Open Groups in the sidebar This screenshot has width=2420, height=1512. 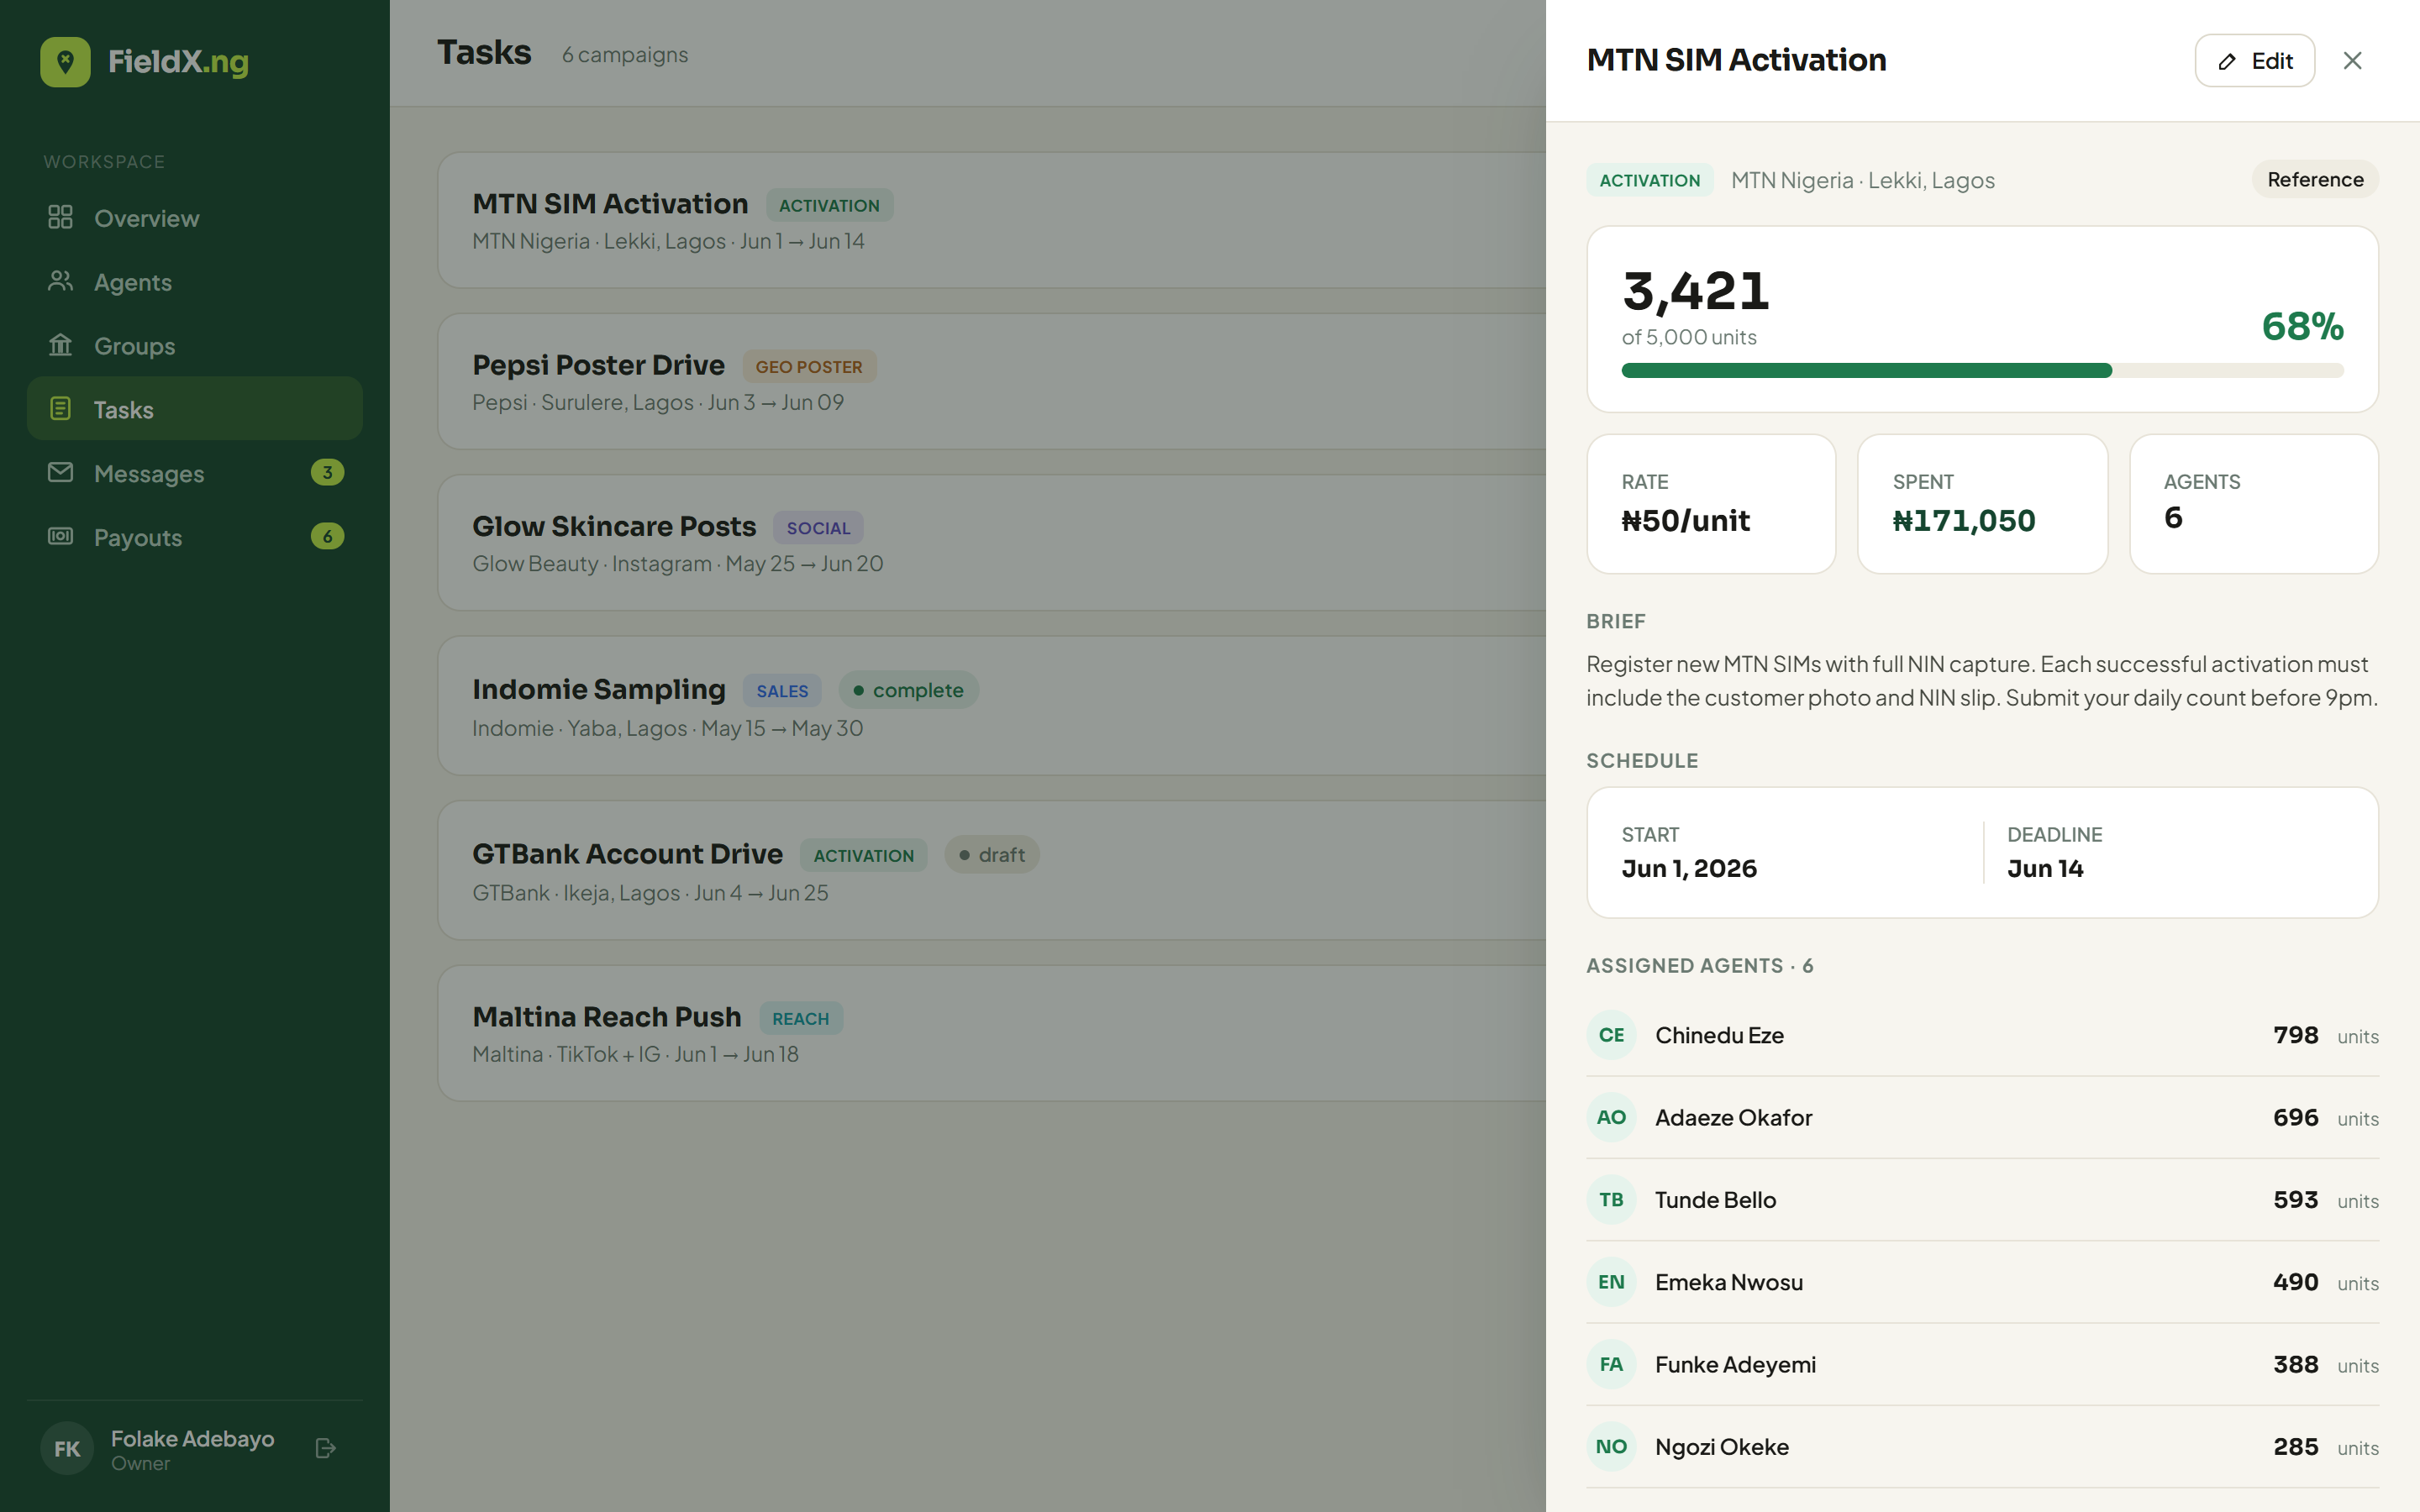coord(194,346)
